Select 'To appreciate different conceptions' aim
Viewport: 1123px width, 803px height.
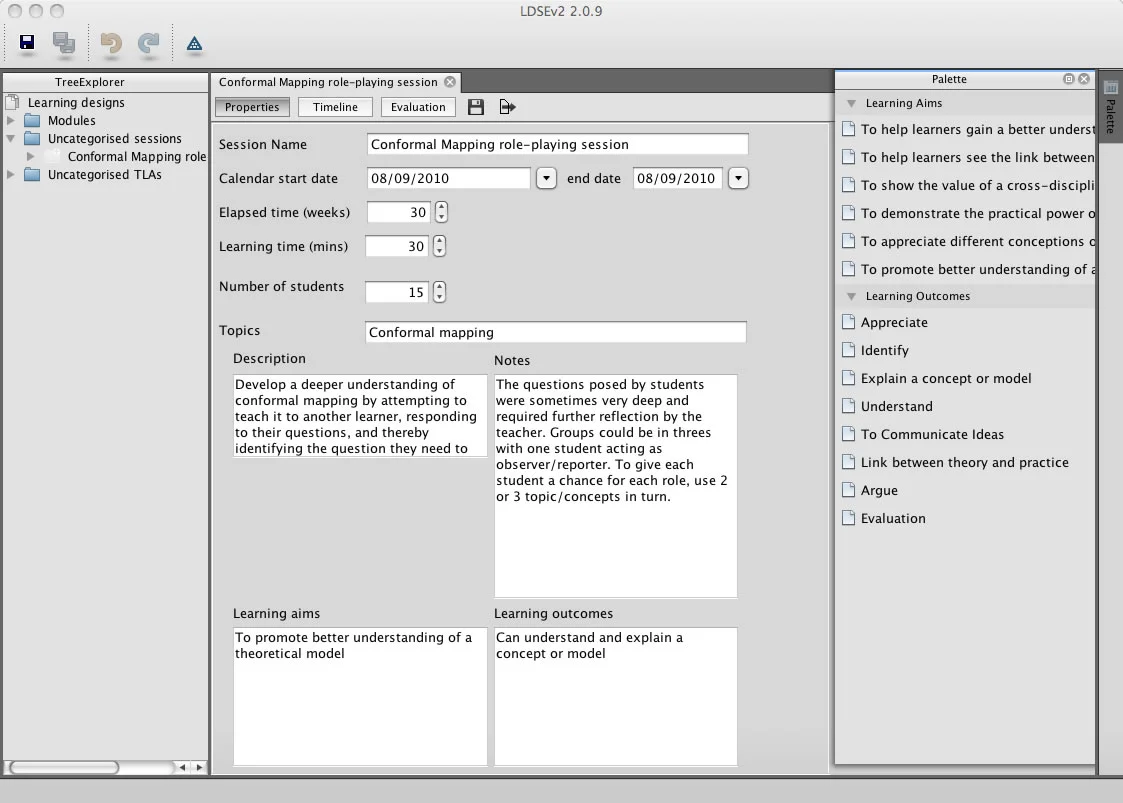968,241
